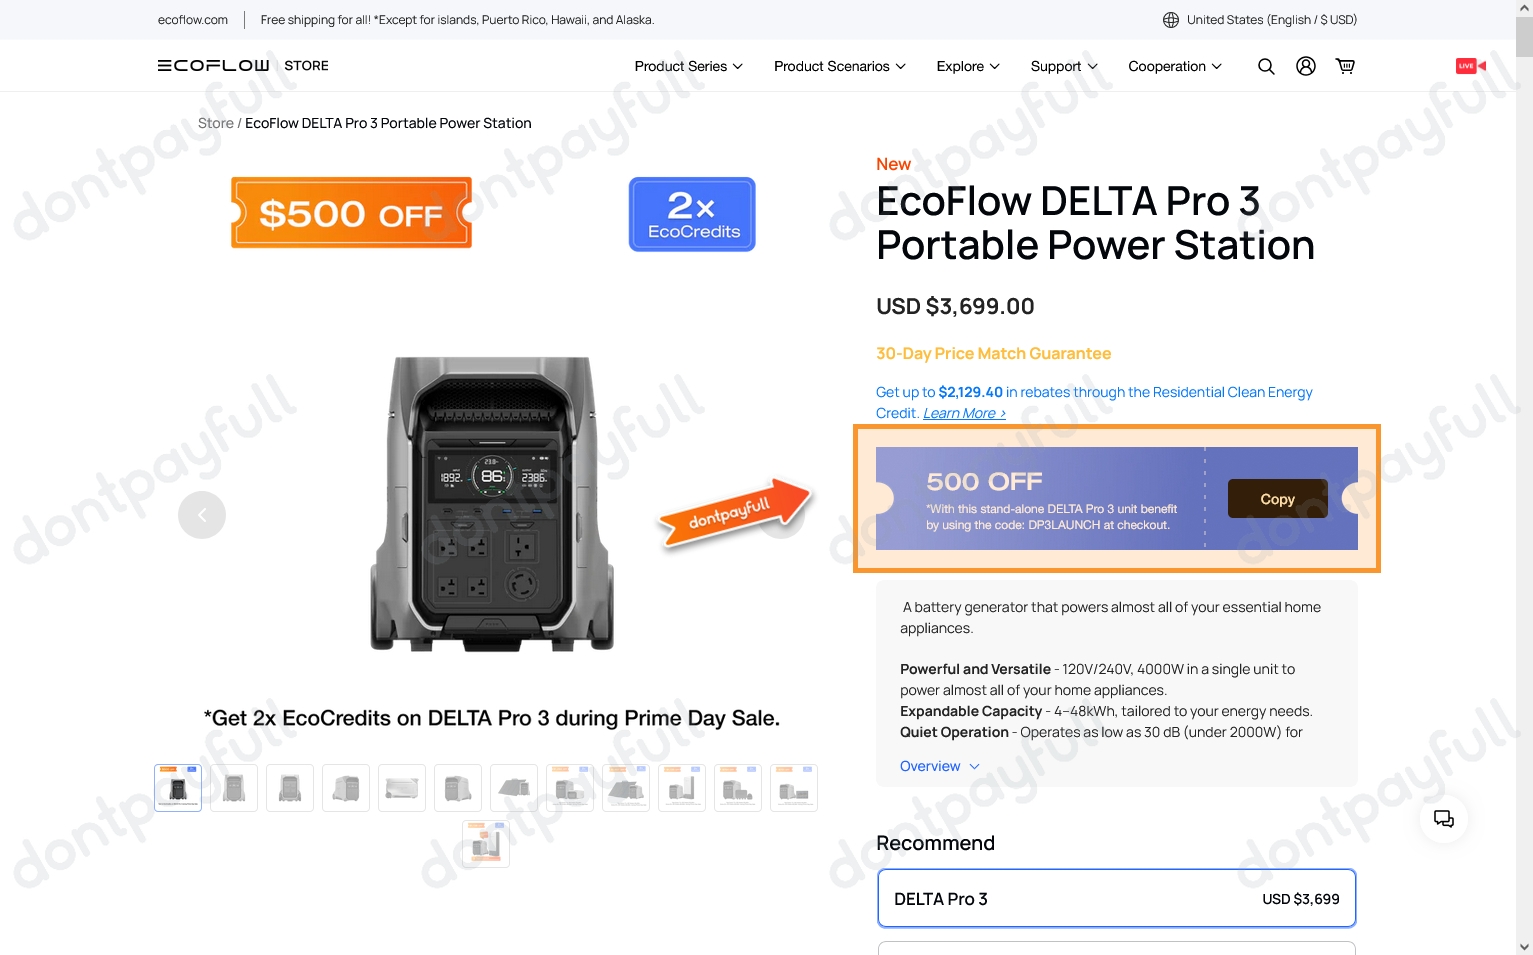Open the search icon

[x=1266, y=66]
